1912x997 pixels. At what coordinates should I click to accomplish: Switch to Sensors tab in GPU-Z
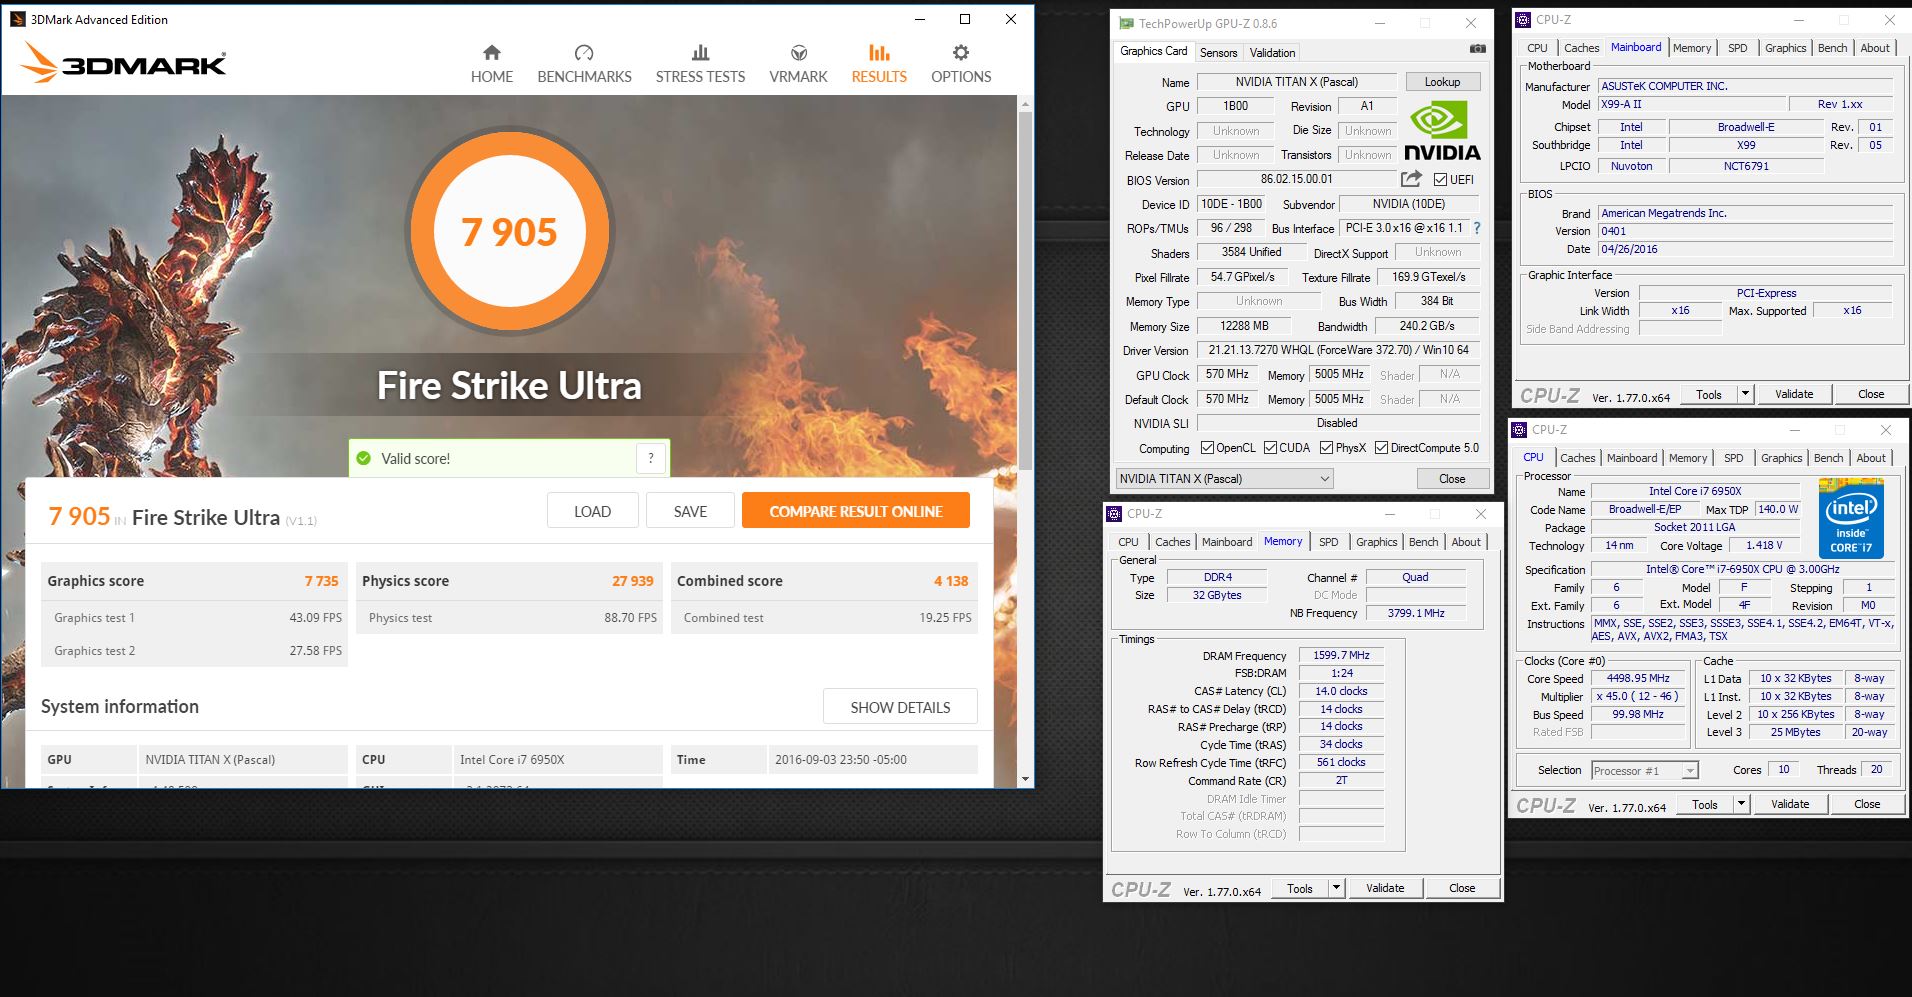[1218, 53]
